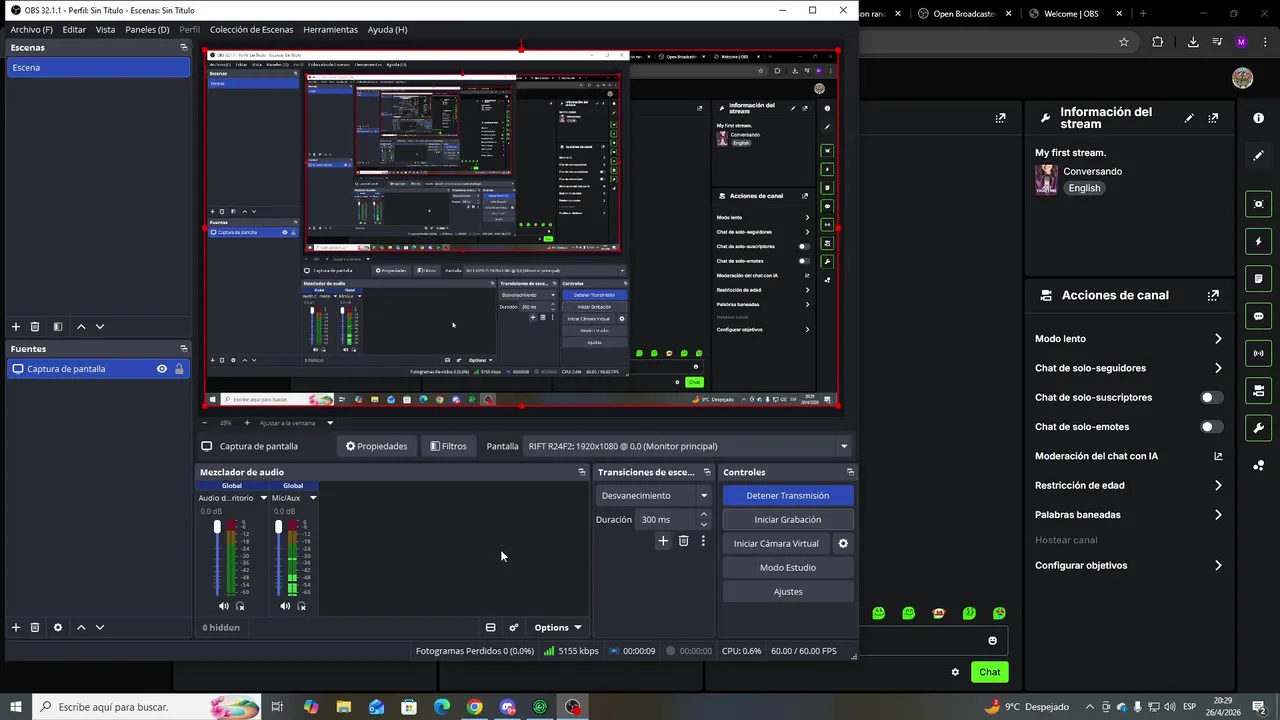Open virtual camera settings gear
Screen dimensions: 1280x720
(x=843, y=544)
